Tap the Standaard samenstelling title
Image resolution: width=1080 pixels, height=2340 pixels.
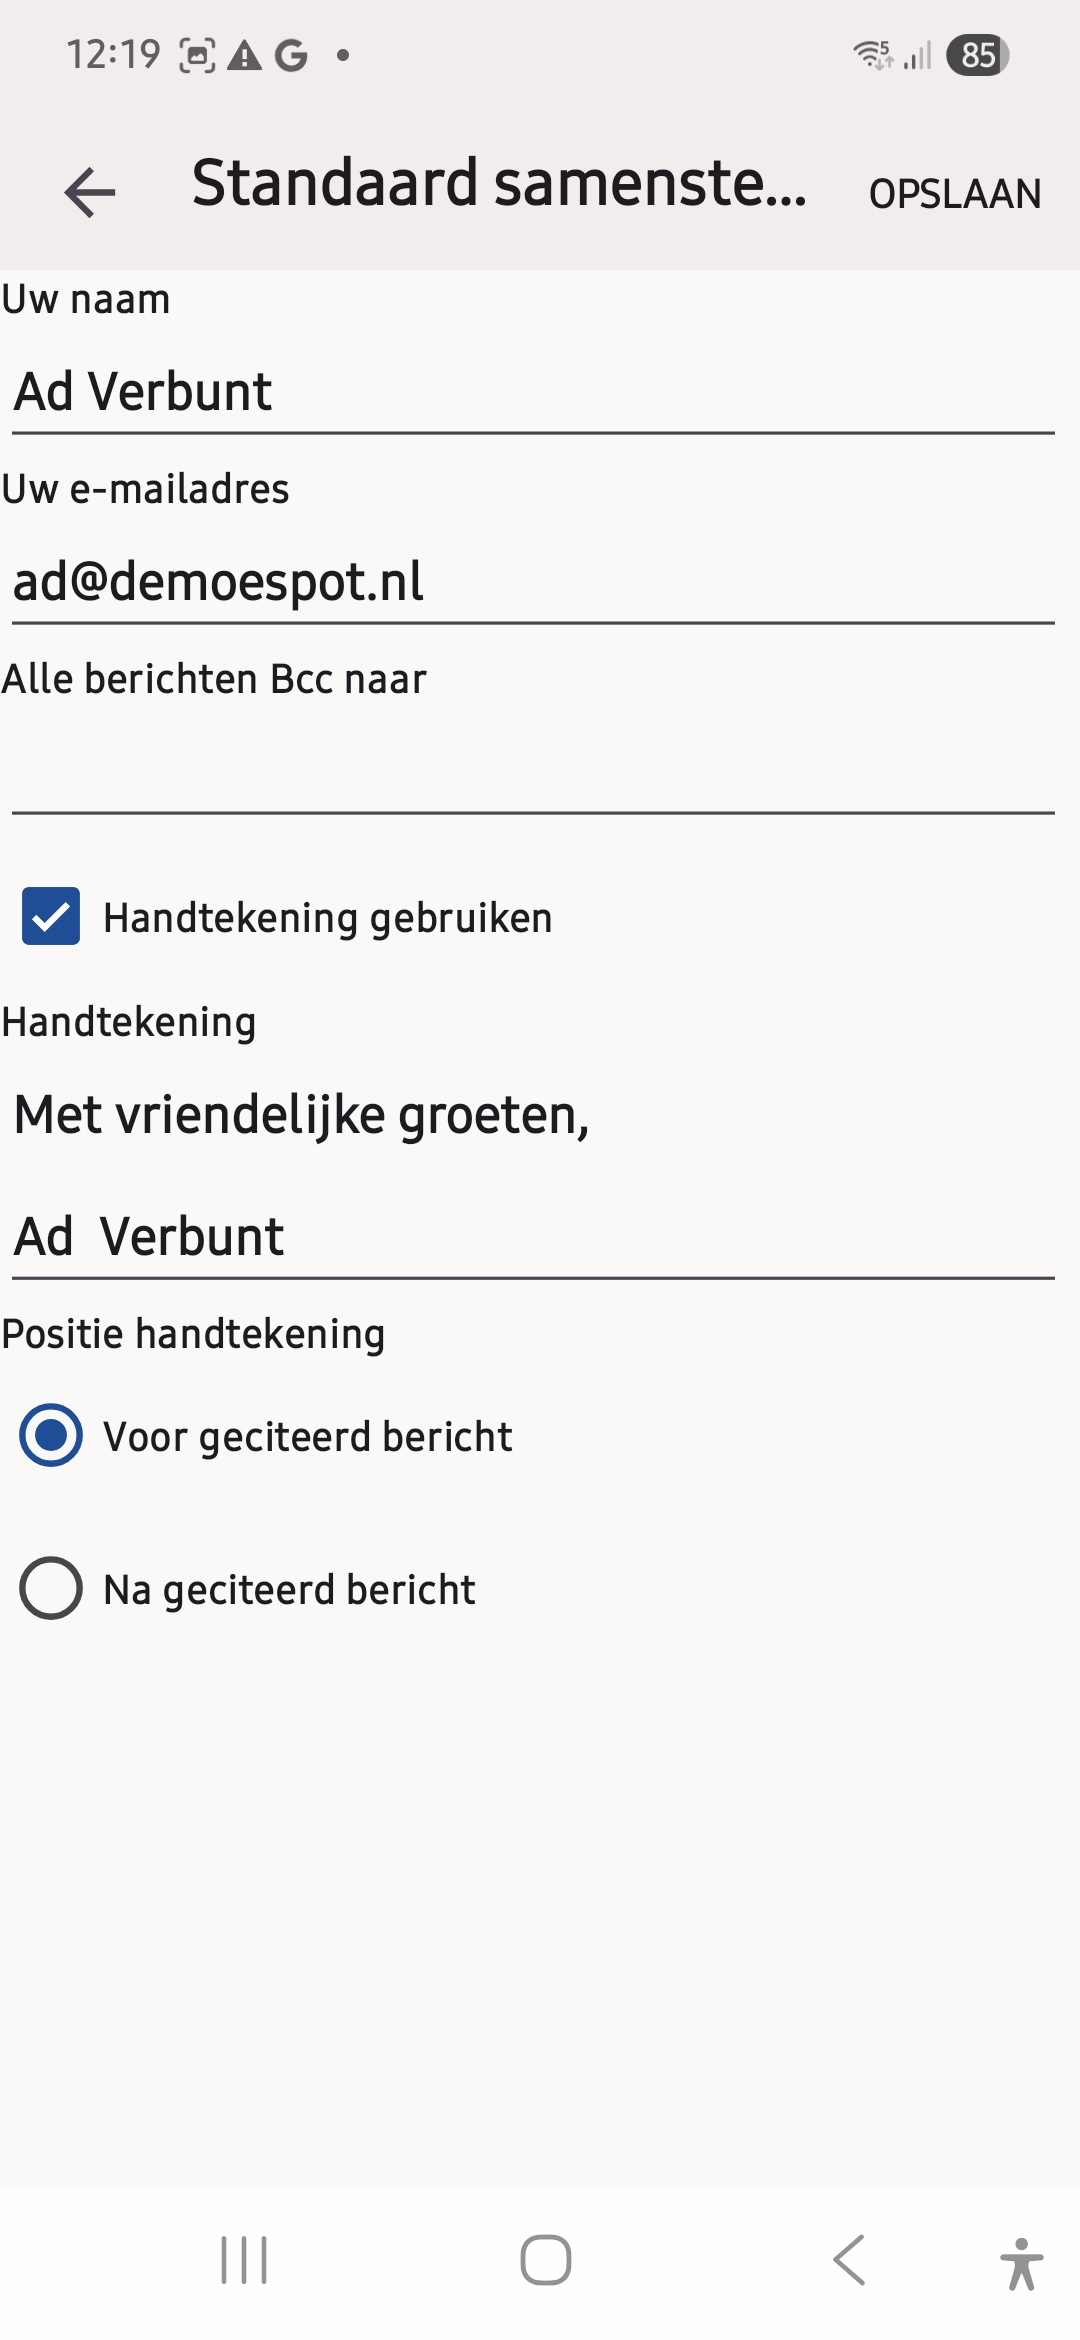pyautogui.click(x=498, y=184)
